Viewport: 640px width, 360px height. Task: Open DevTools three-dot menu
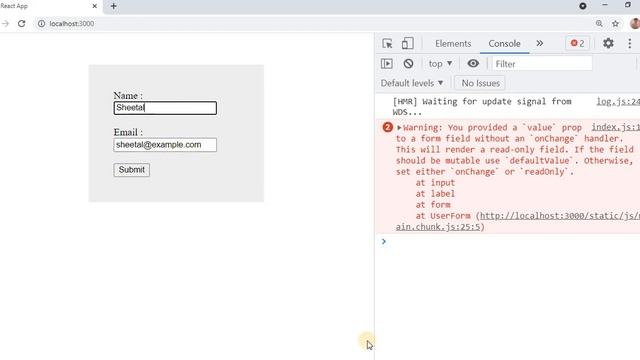click(x=629, y=43)
